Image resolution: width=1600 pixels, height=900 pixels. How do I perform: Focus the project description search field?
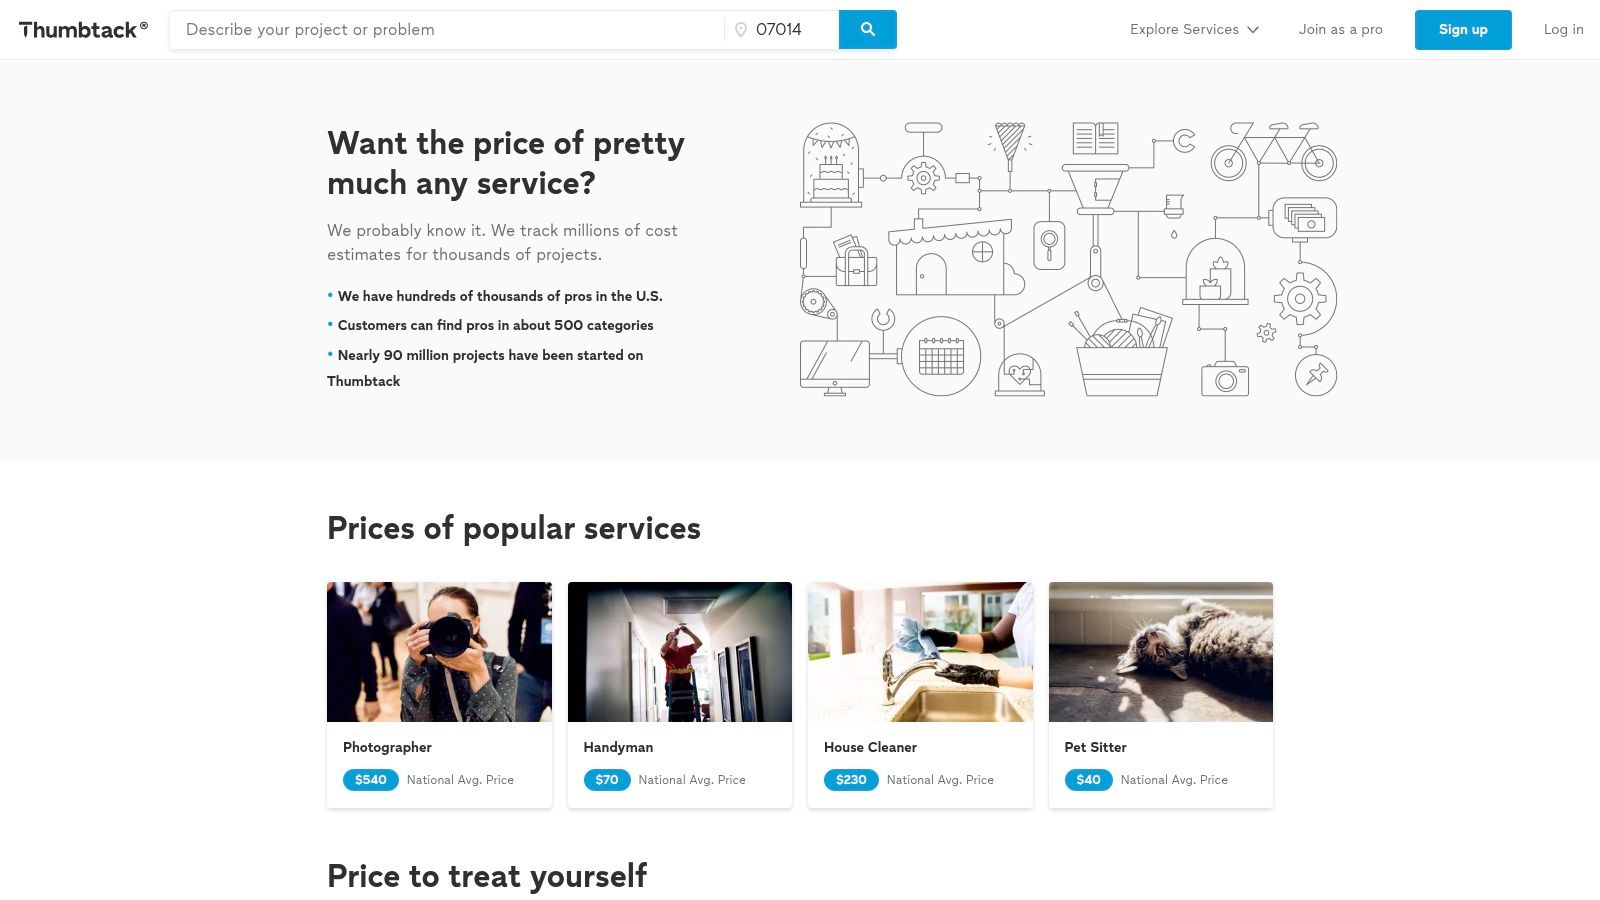click(x=447, y=30)
